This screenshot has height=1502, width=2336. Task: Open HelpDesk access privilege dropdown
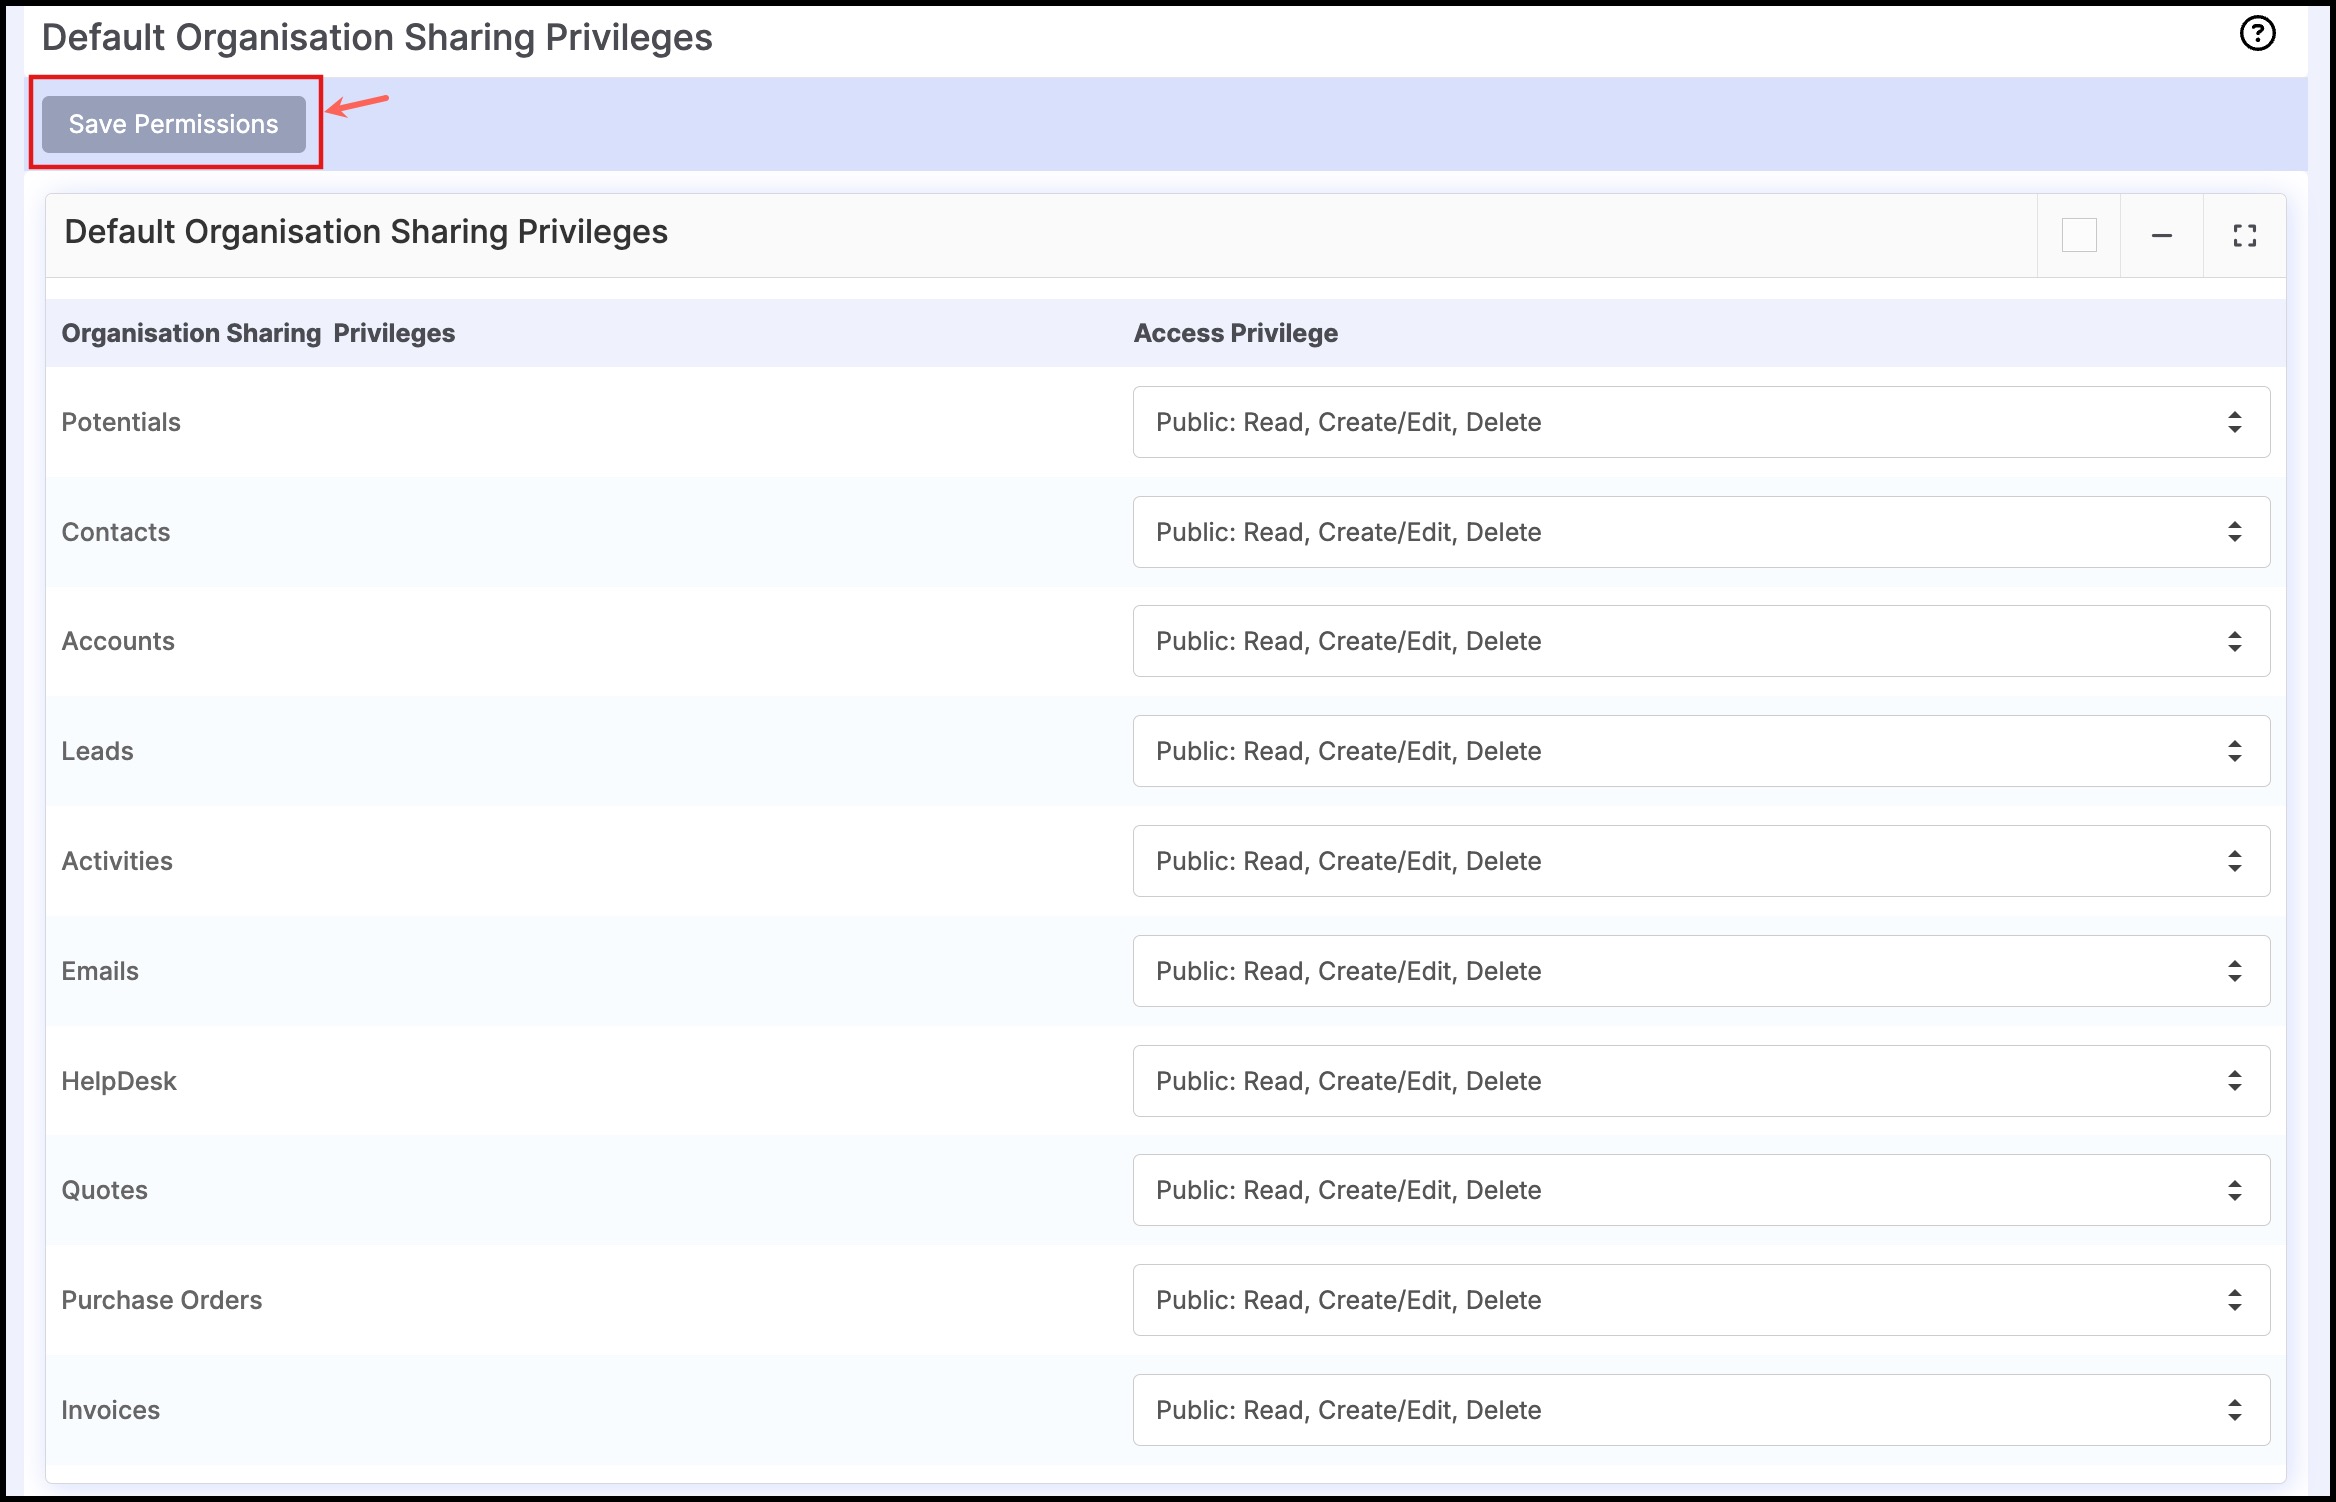(1700, 1081)
